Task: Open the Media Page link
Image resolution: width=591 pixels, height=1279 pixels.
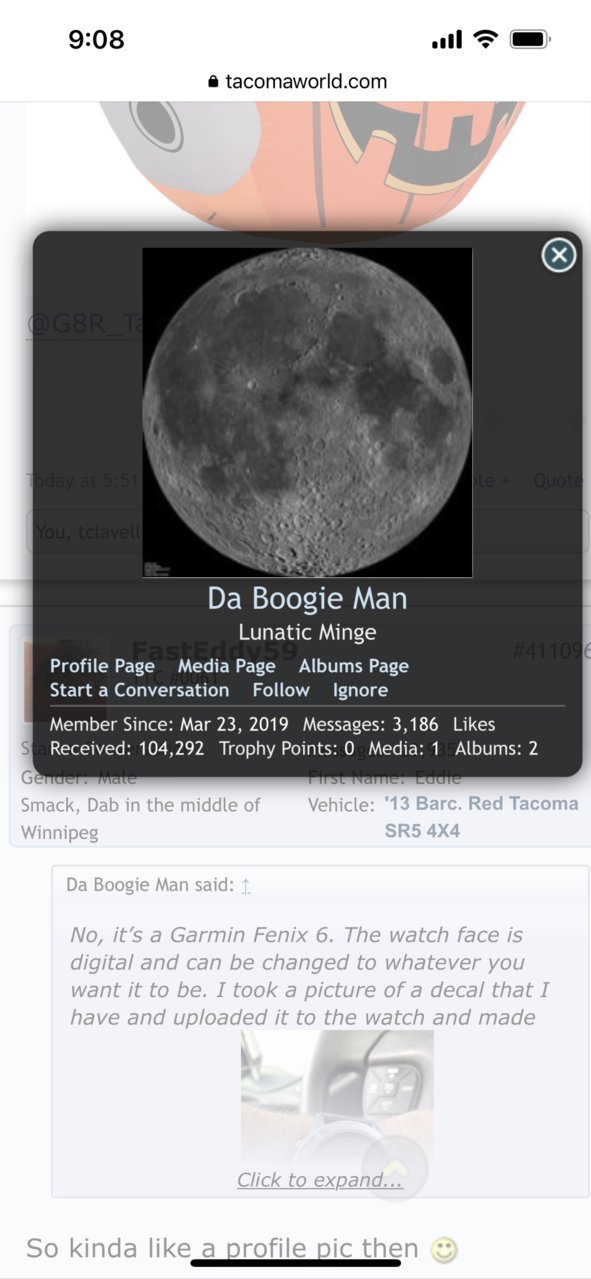Action: click(226, 666)
